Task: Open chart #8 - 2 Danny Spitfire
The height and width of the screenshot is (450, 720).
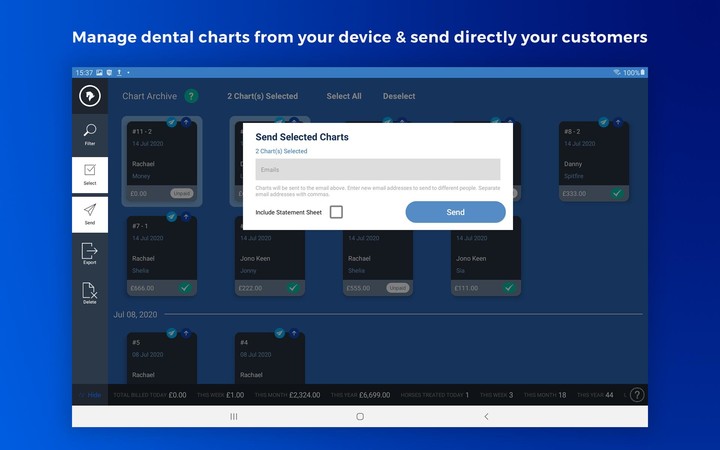Action: pyautogui.click(x=594, y=161)
